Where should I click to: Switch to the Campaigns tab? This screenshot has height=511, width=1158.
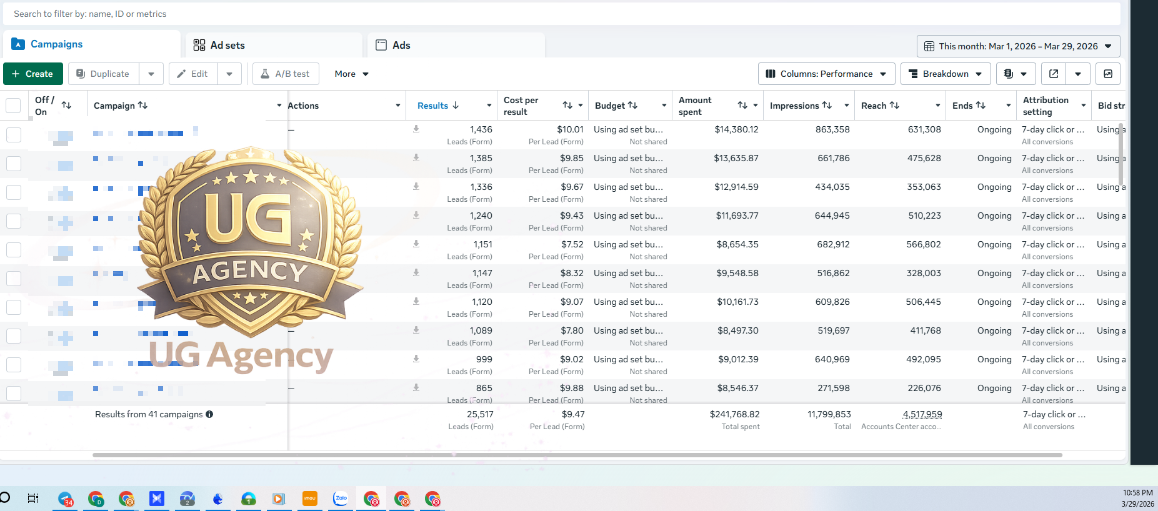point(92,44)
